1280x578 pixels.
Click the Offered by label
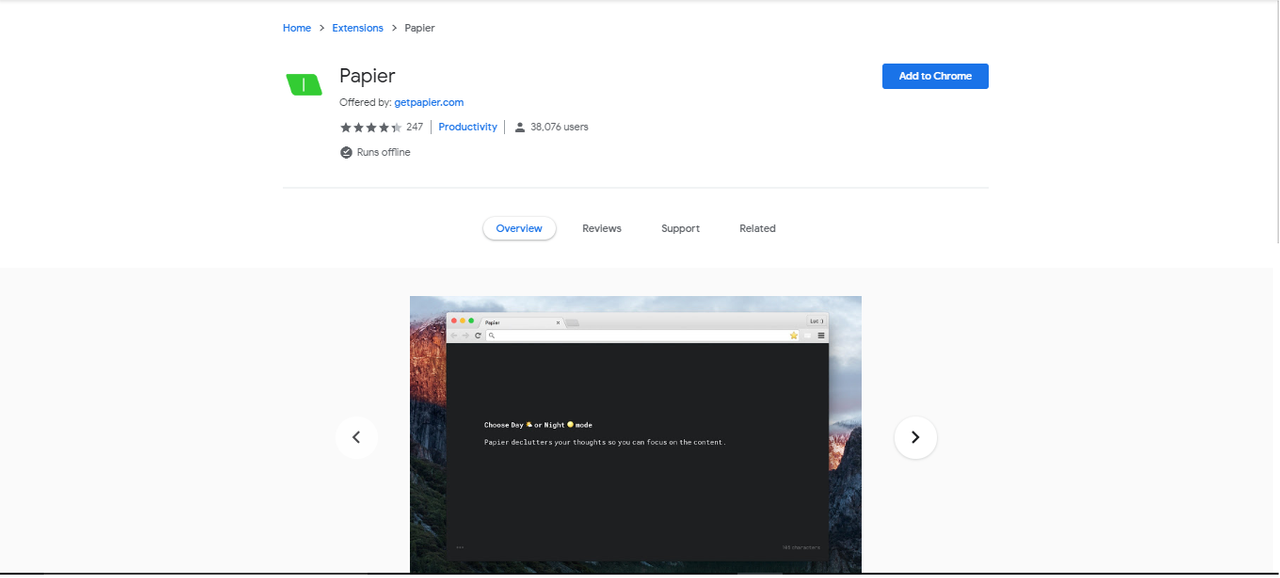(x=365, y=102)
